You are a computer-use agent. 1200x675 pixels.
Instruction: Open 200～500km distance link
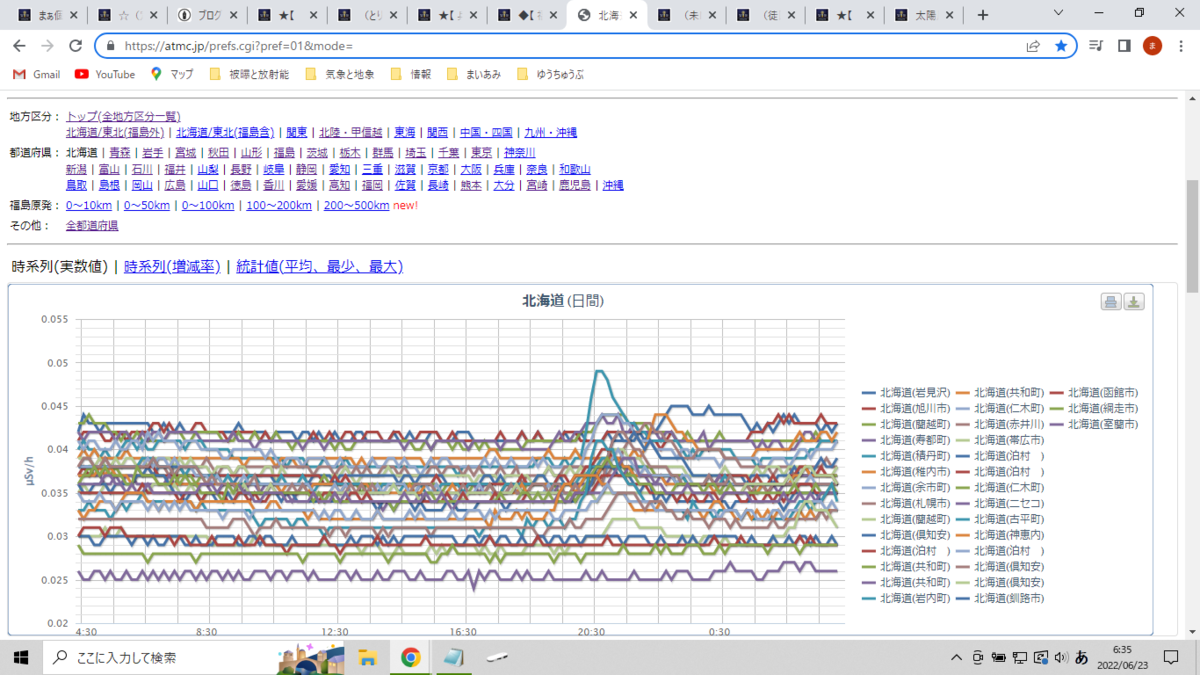pos(356,205)
